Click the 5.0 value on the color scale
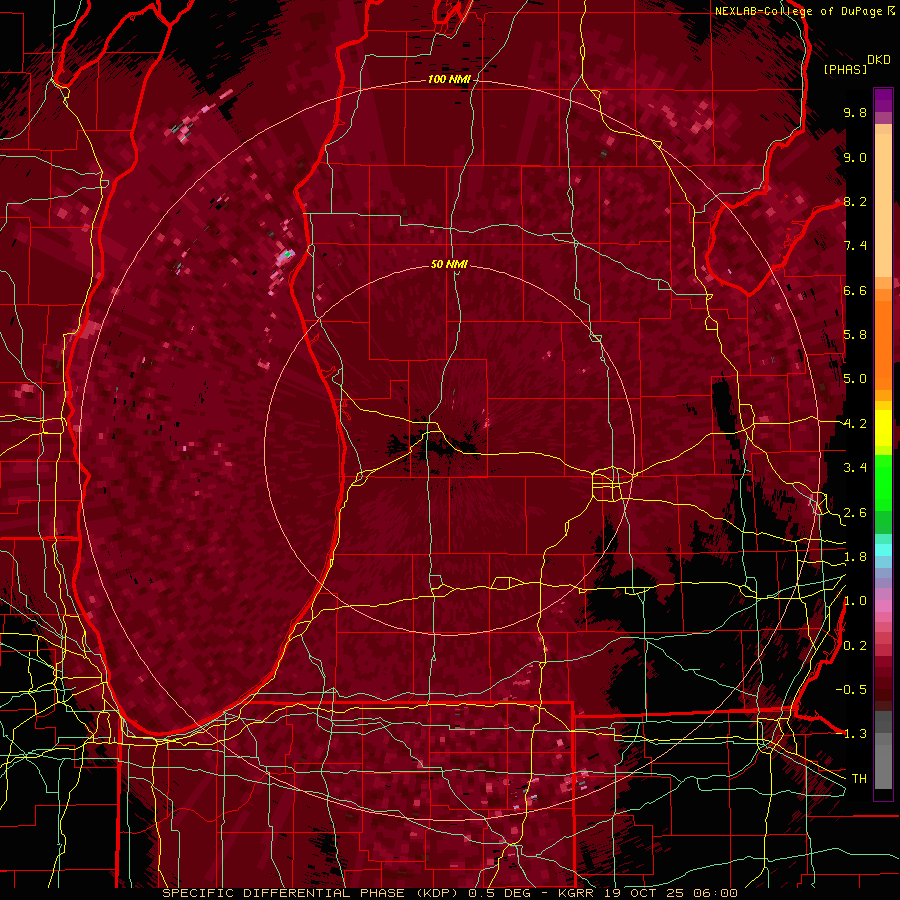Image resolution: width=900 pixels, height=900 pixels. [855, 379]
